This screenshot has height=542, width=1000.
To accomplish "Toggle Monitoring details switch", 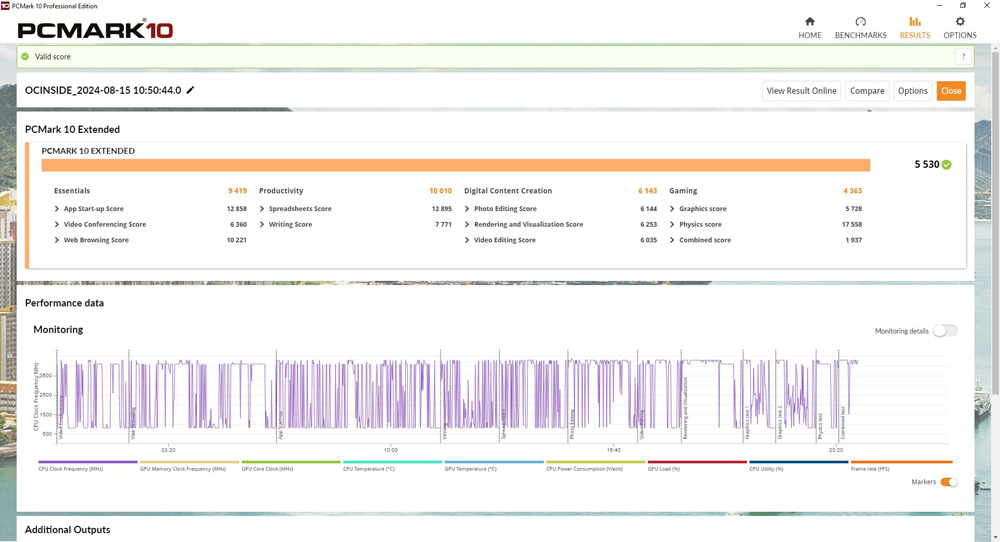I will (x=945, y=330).
